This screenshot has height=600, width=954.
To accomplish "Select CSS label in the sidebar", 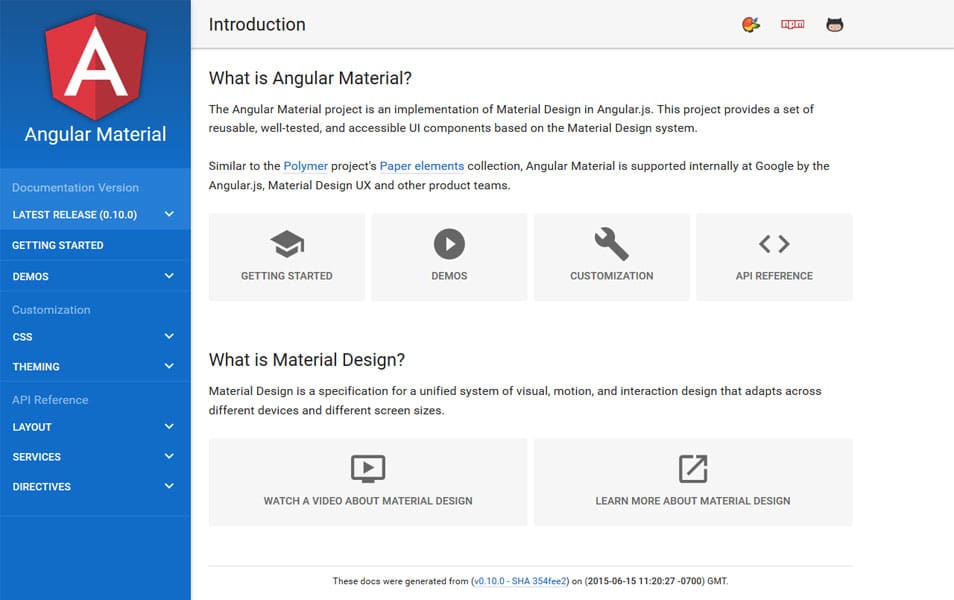I will pyautogui.click(x=23, y=337).
